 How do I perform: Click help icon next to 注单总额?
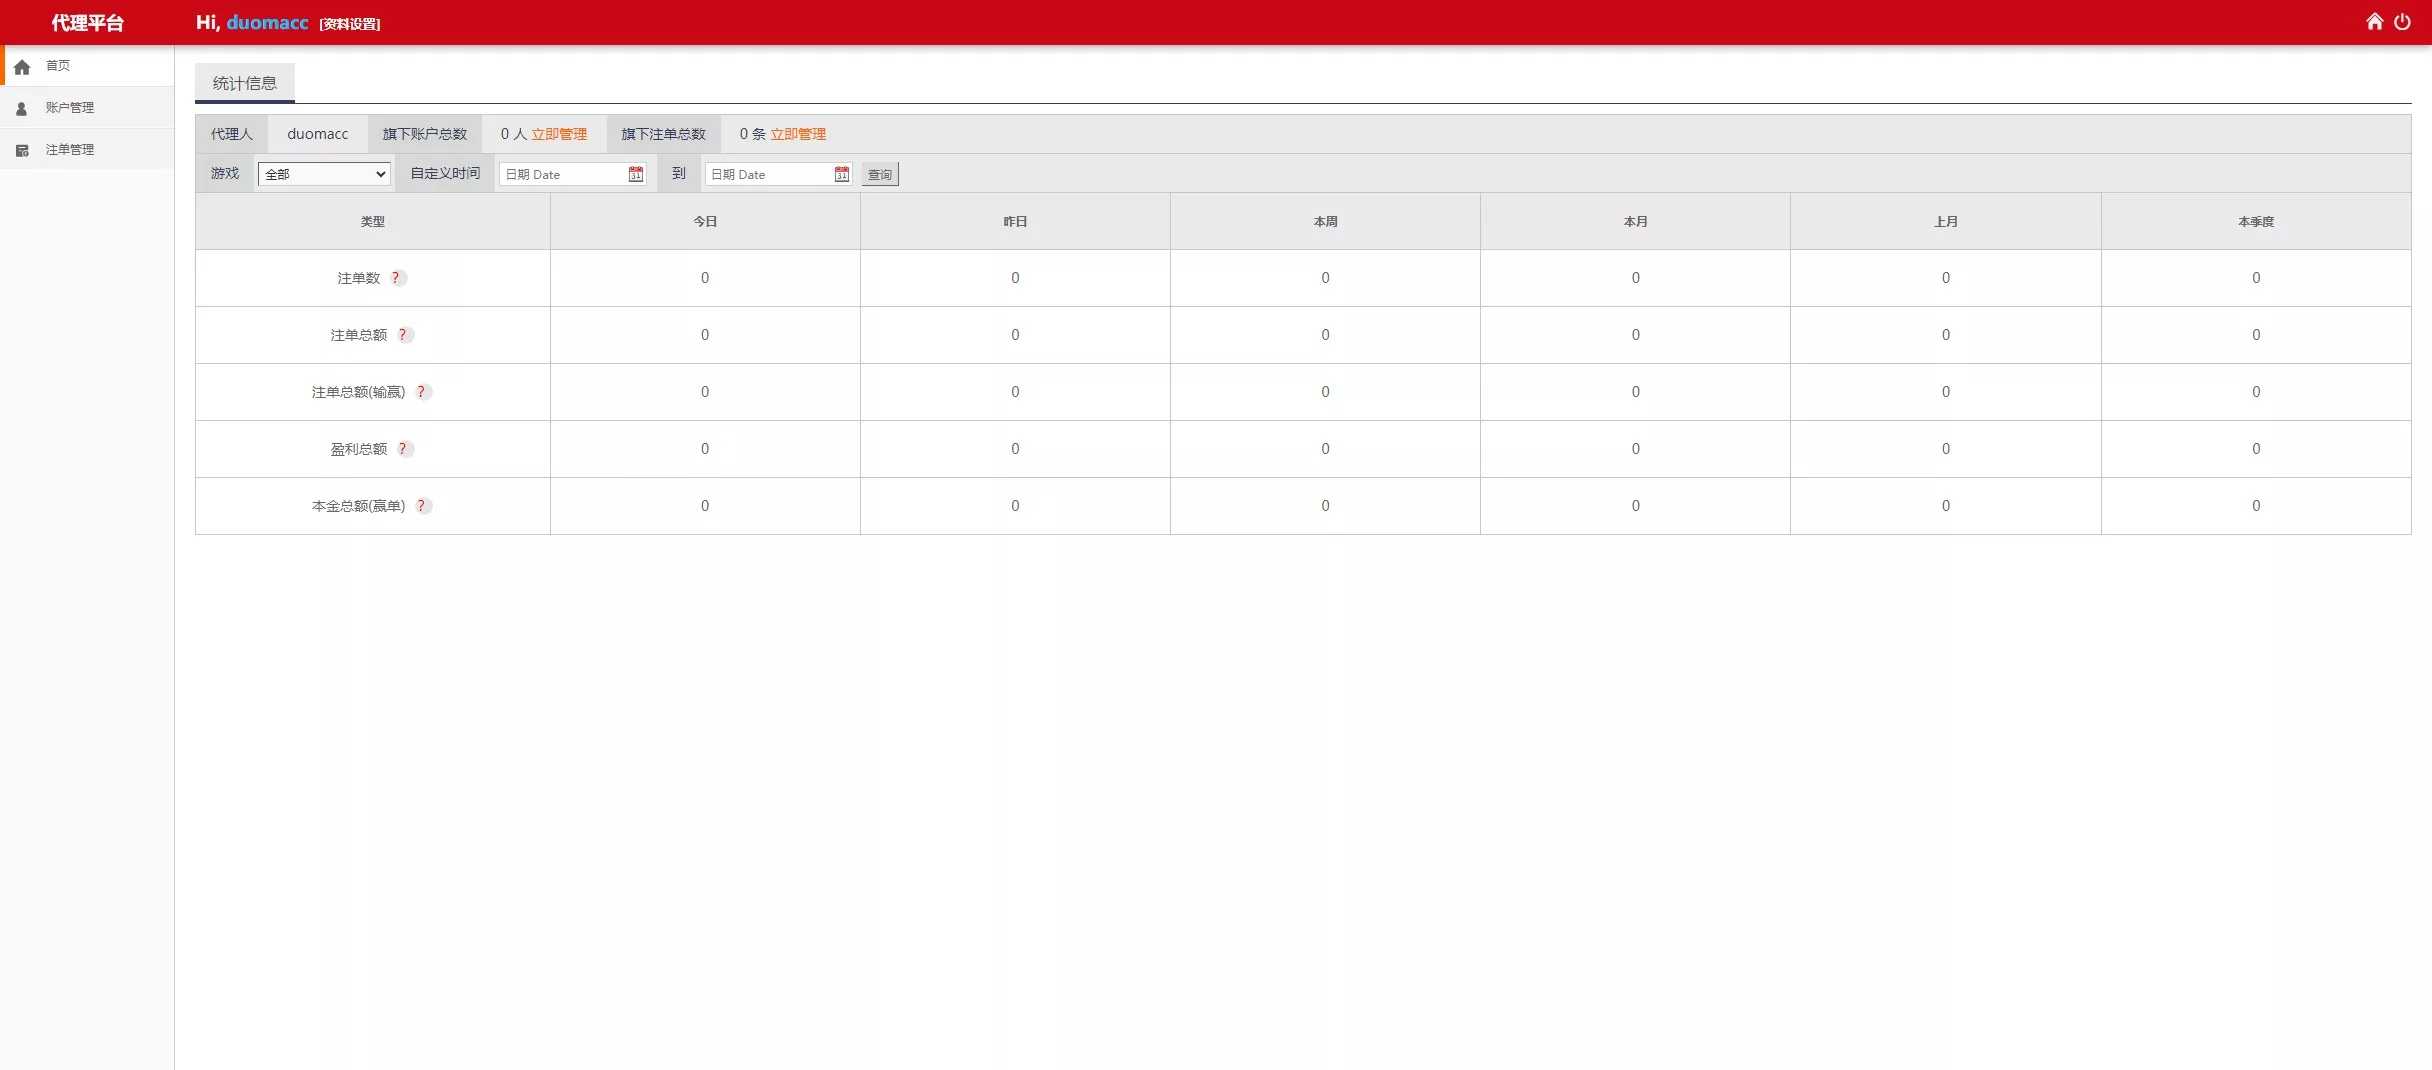[x=403, y=335]
